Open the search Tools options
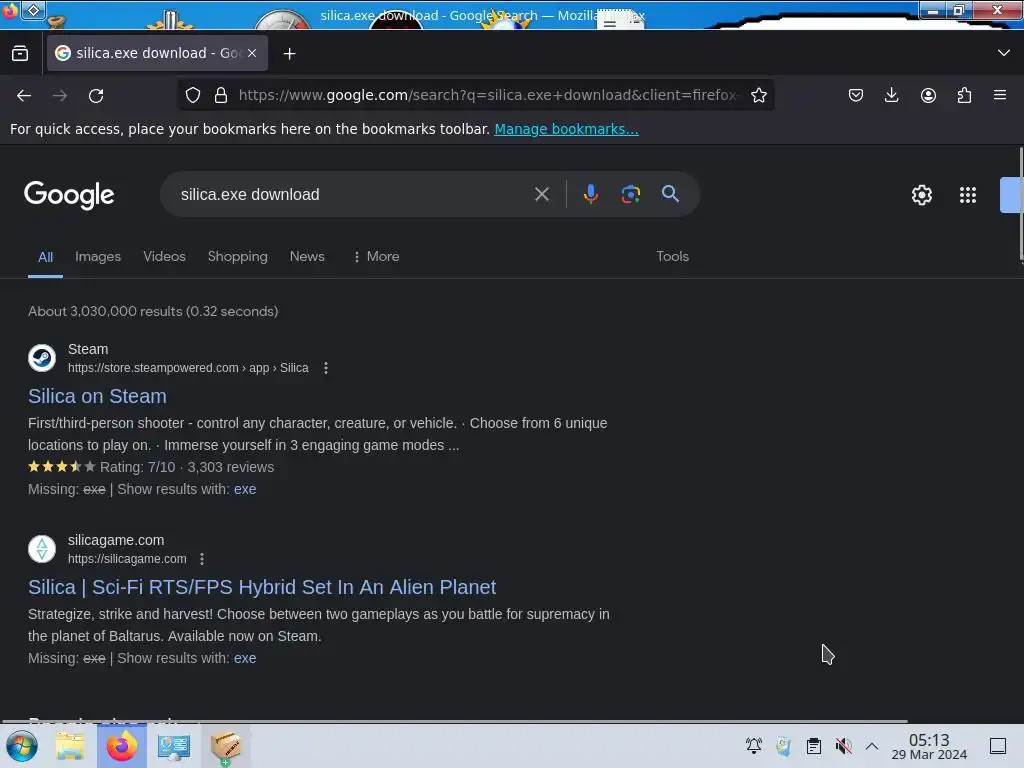The width and height of the screenshot is (1024, 768). (673, 257)
